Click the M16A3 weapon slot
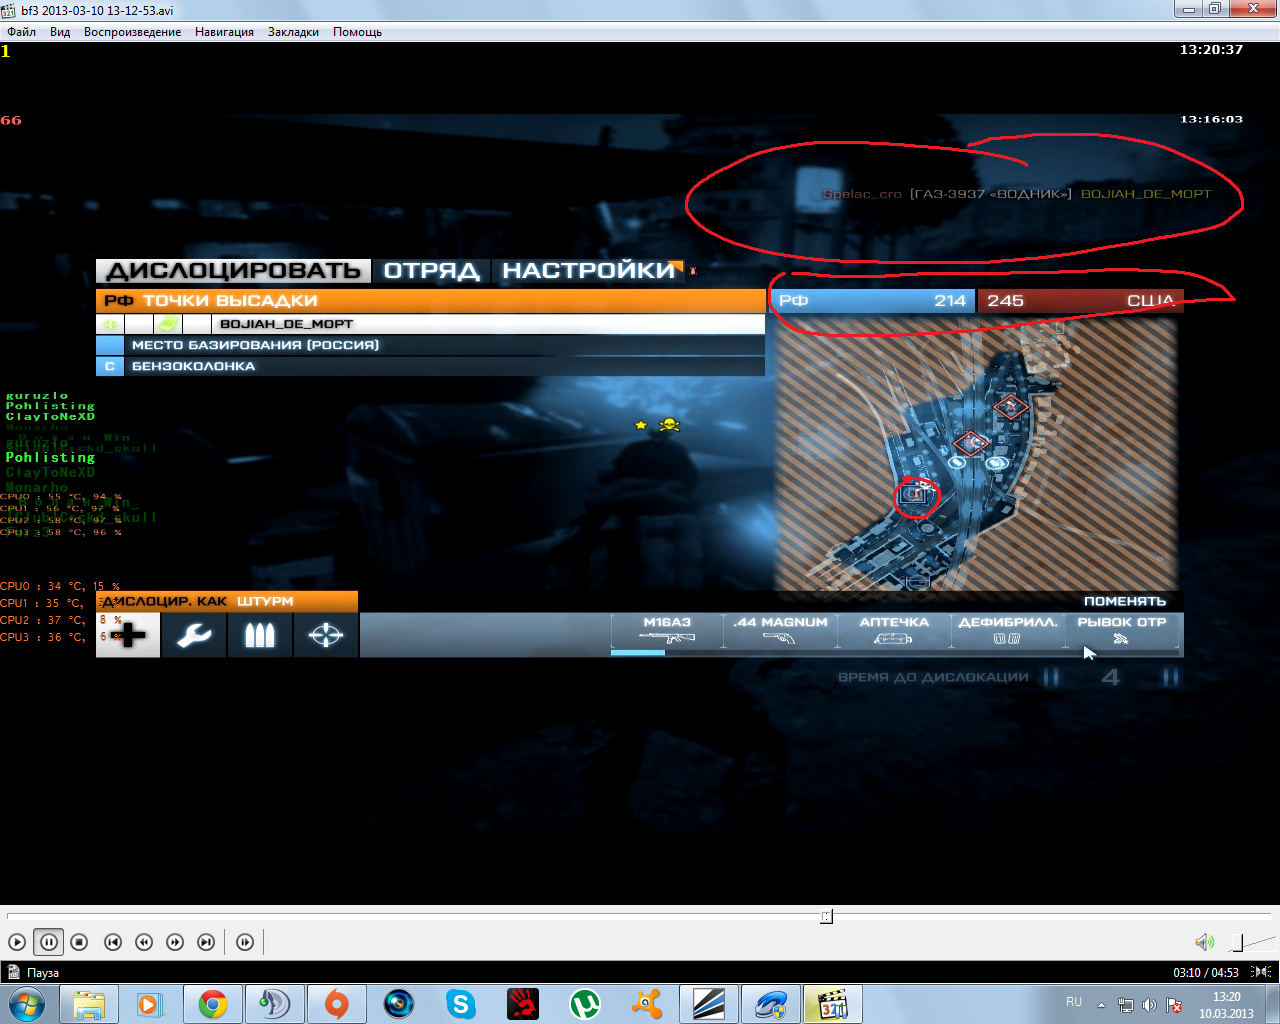 [667, 631]
